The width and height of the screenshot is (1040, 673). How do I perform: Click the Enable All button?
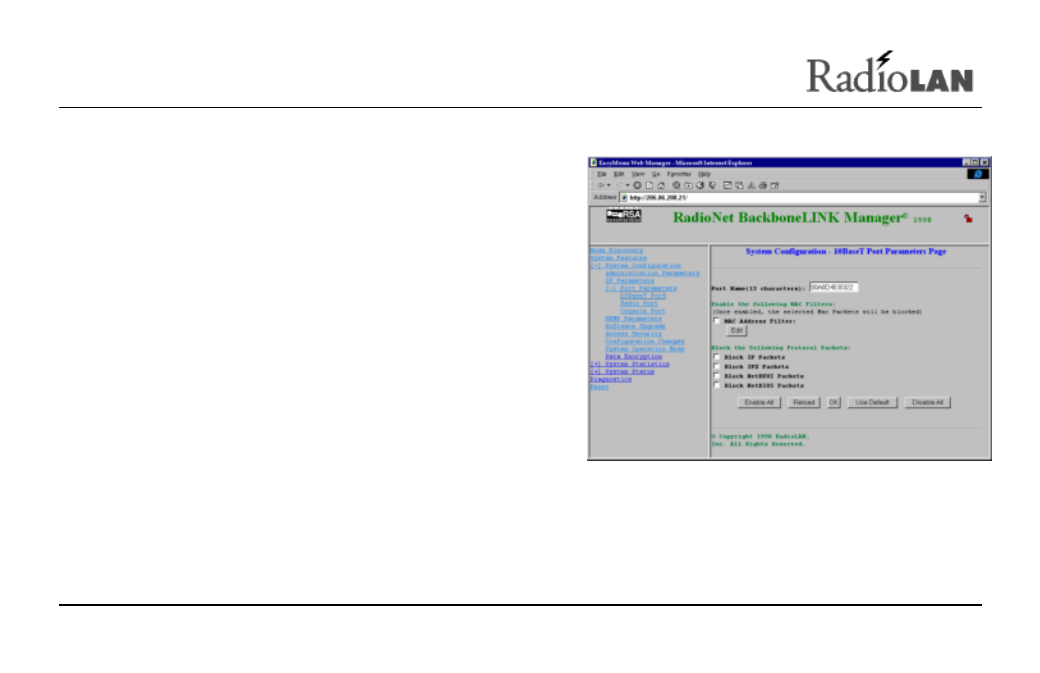pos(759,402)
